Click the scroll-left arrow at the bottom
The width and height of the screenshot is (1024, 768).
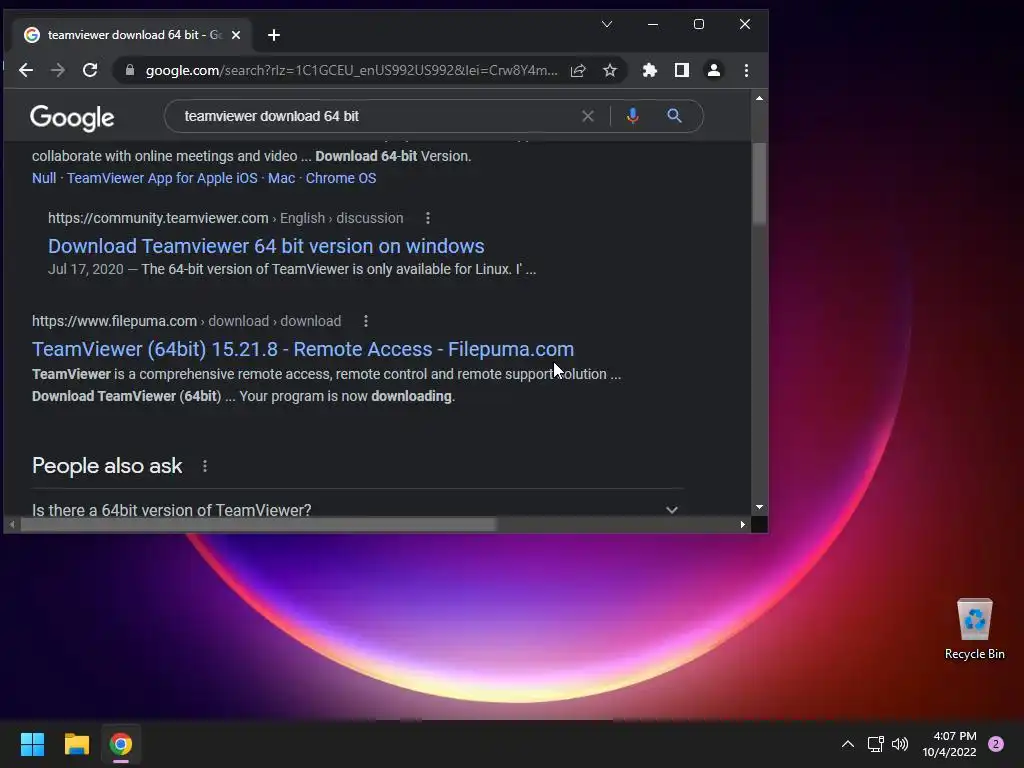coord(12,524)
